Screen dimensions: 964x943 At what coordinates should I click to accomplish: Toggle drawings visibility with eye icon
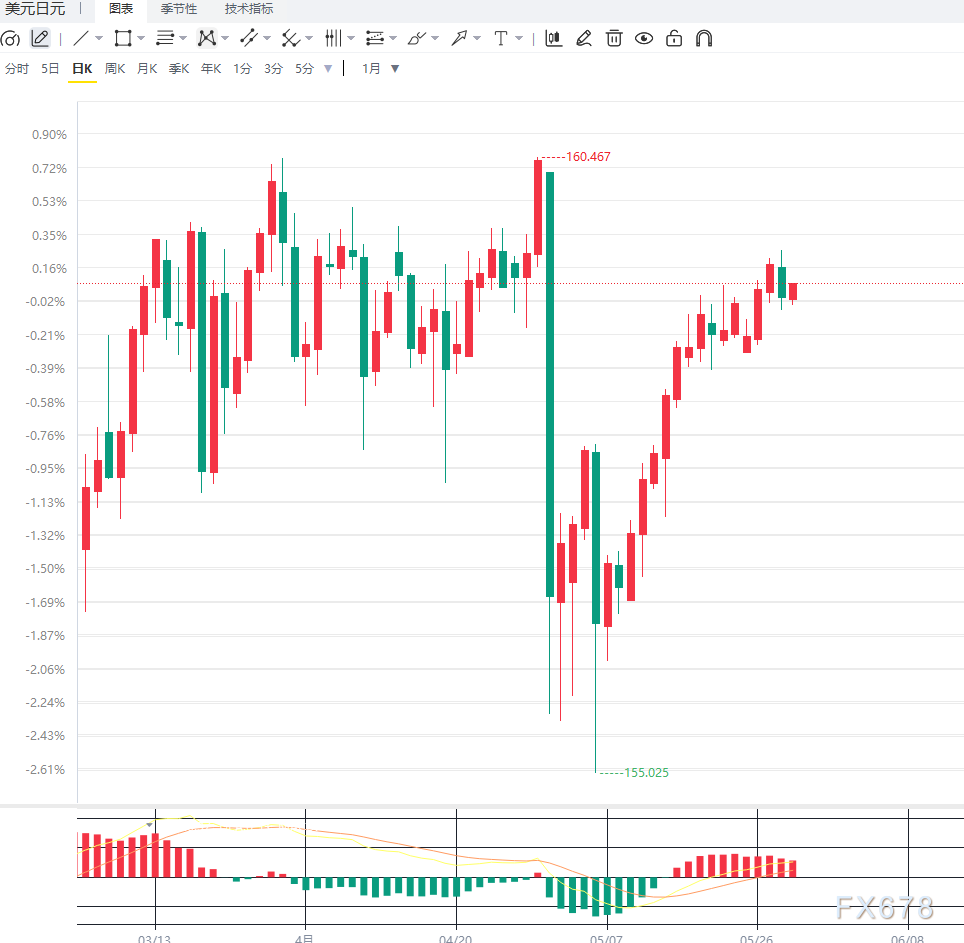(644, 39)
